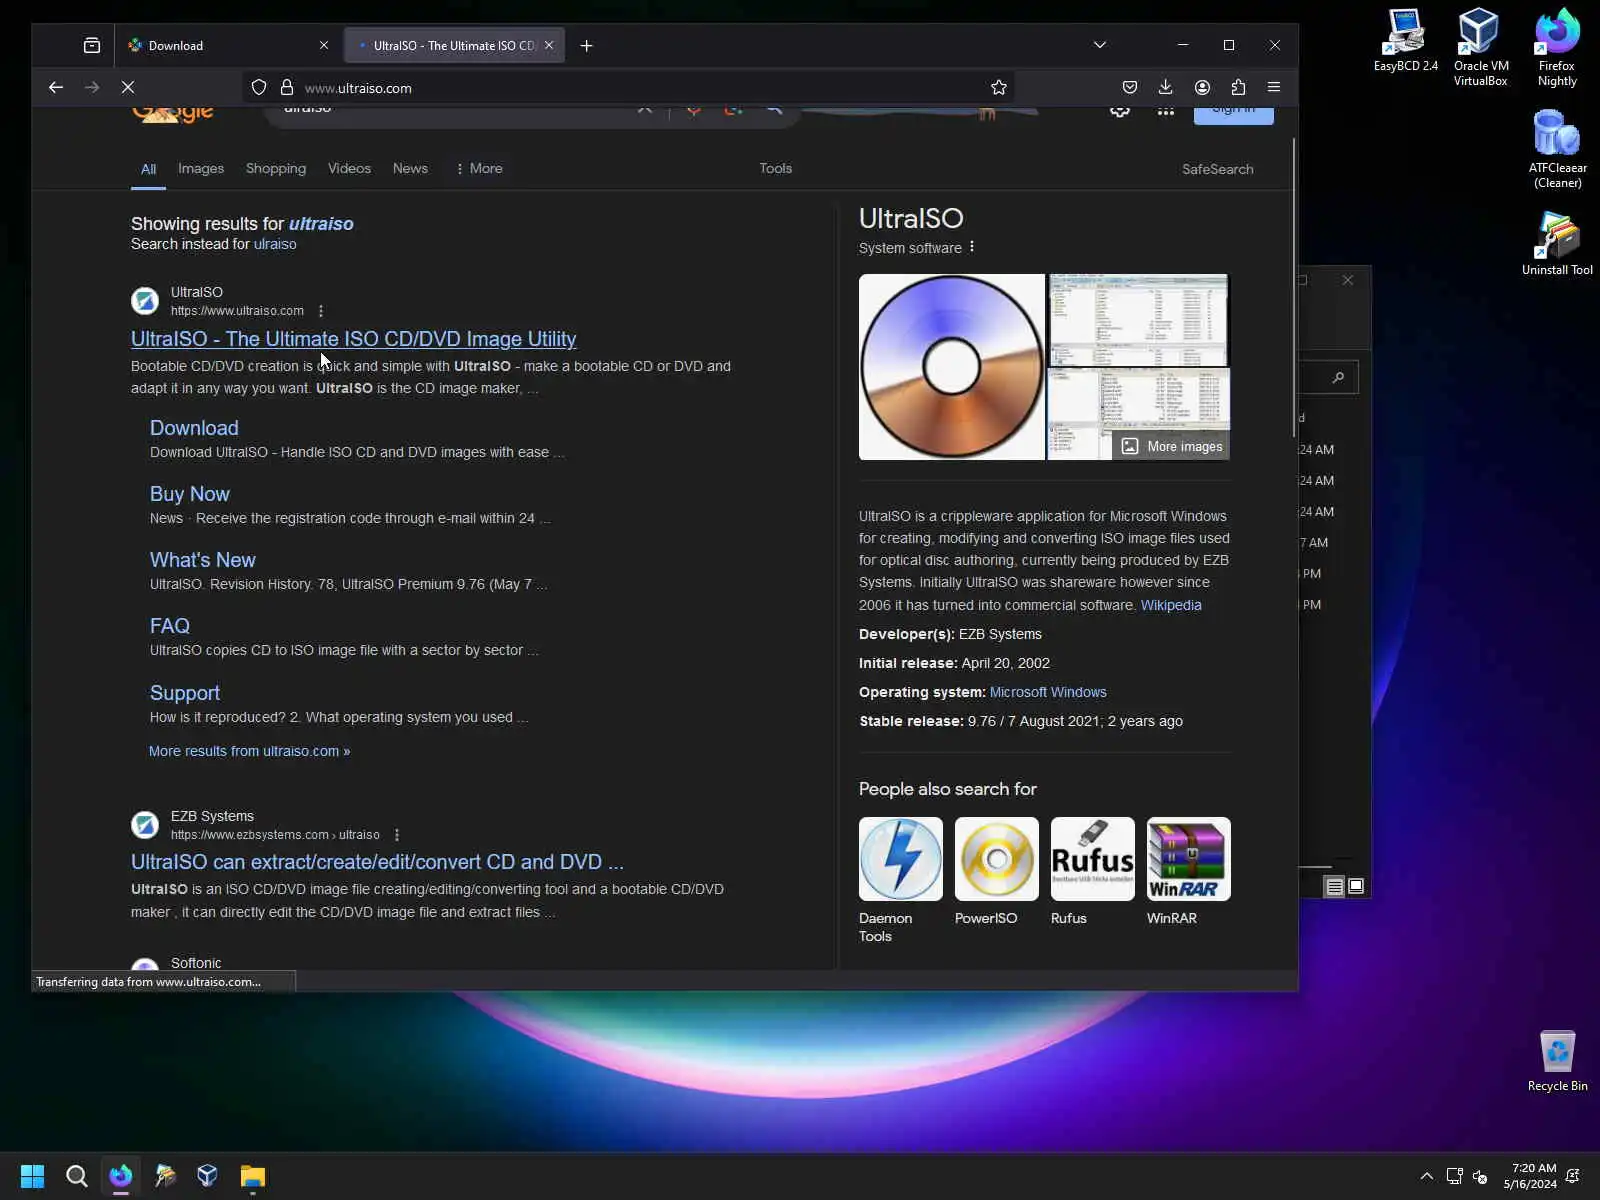Switch to Shopping search results
1600x1200 pixels.
point(276,168)
